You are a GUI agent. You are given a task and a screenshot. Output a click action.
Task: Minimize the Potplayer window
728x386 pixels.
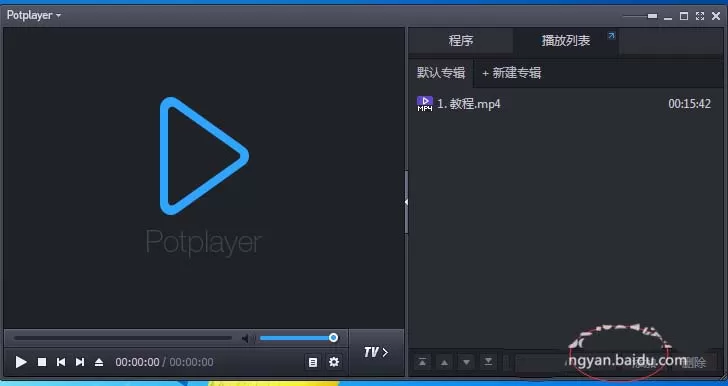668,17
